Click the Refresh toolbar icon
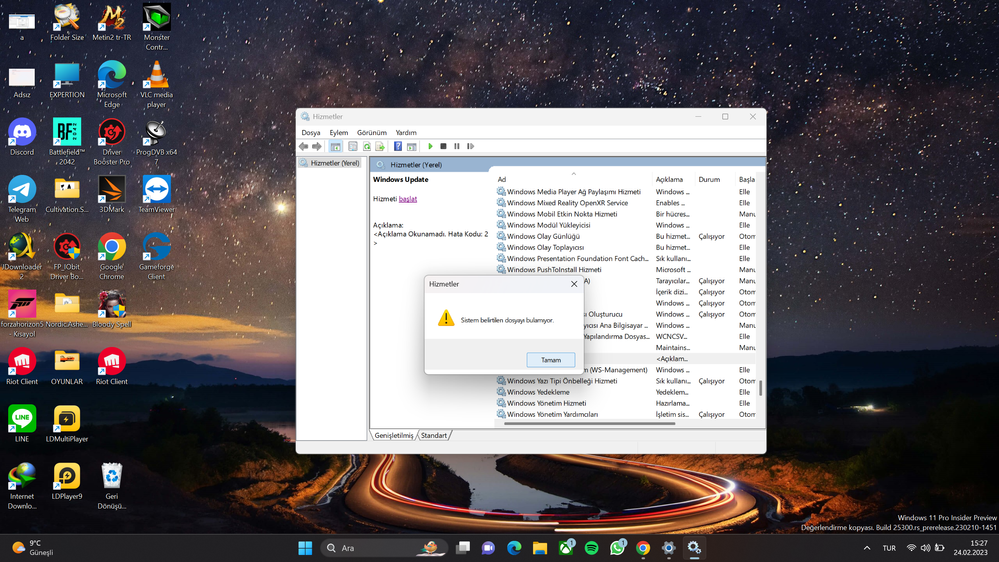 (367, 147)
